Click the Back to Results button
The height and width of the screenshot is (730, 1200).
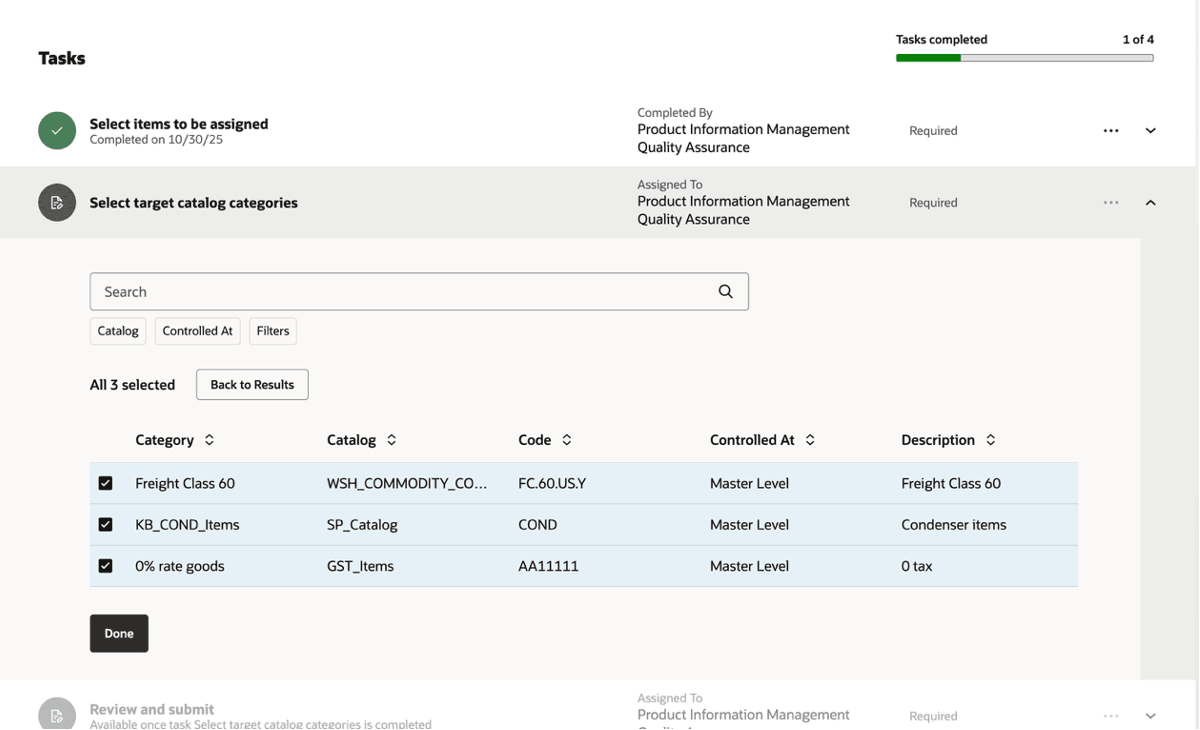coord(252,384)
